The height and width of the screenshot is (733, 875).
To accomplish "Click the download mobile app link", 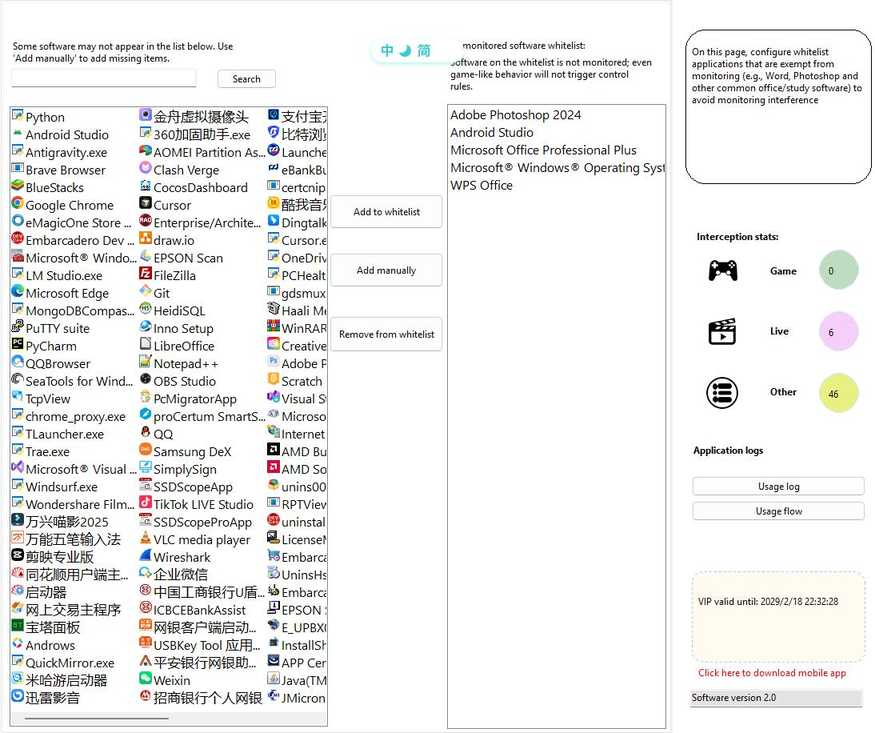I will click(772, 673).
